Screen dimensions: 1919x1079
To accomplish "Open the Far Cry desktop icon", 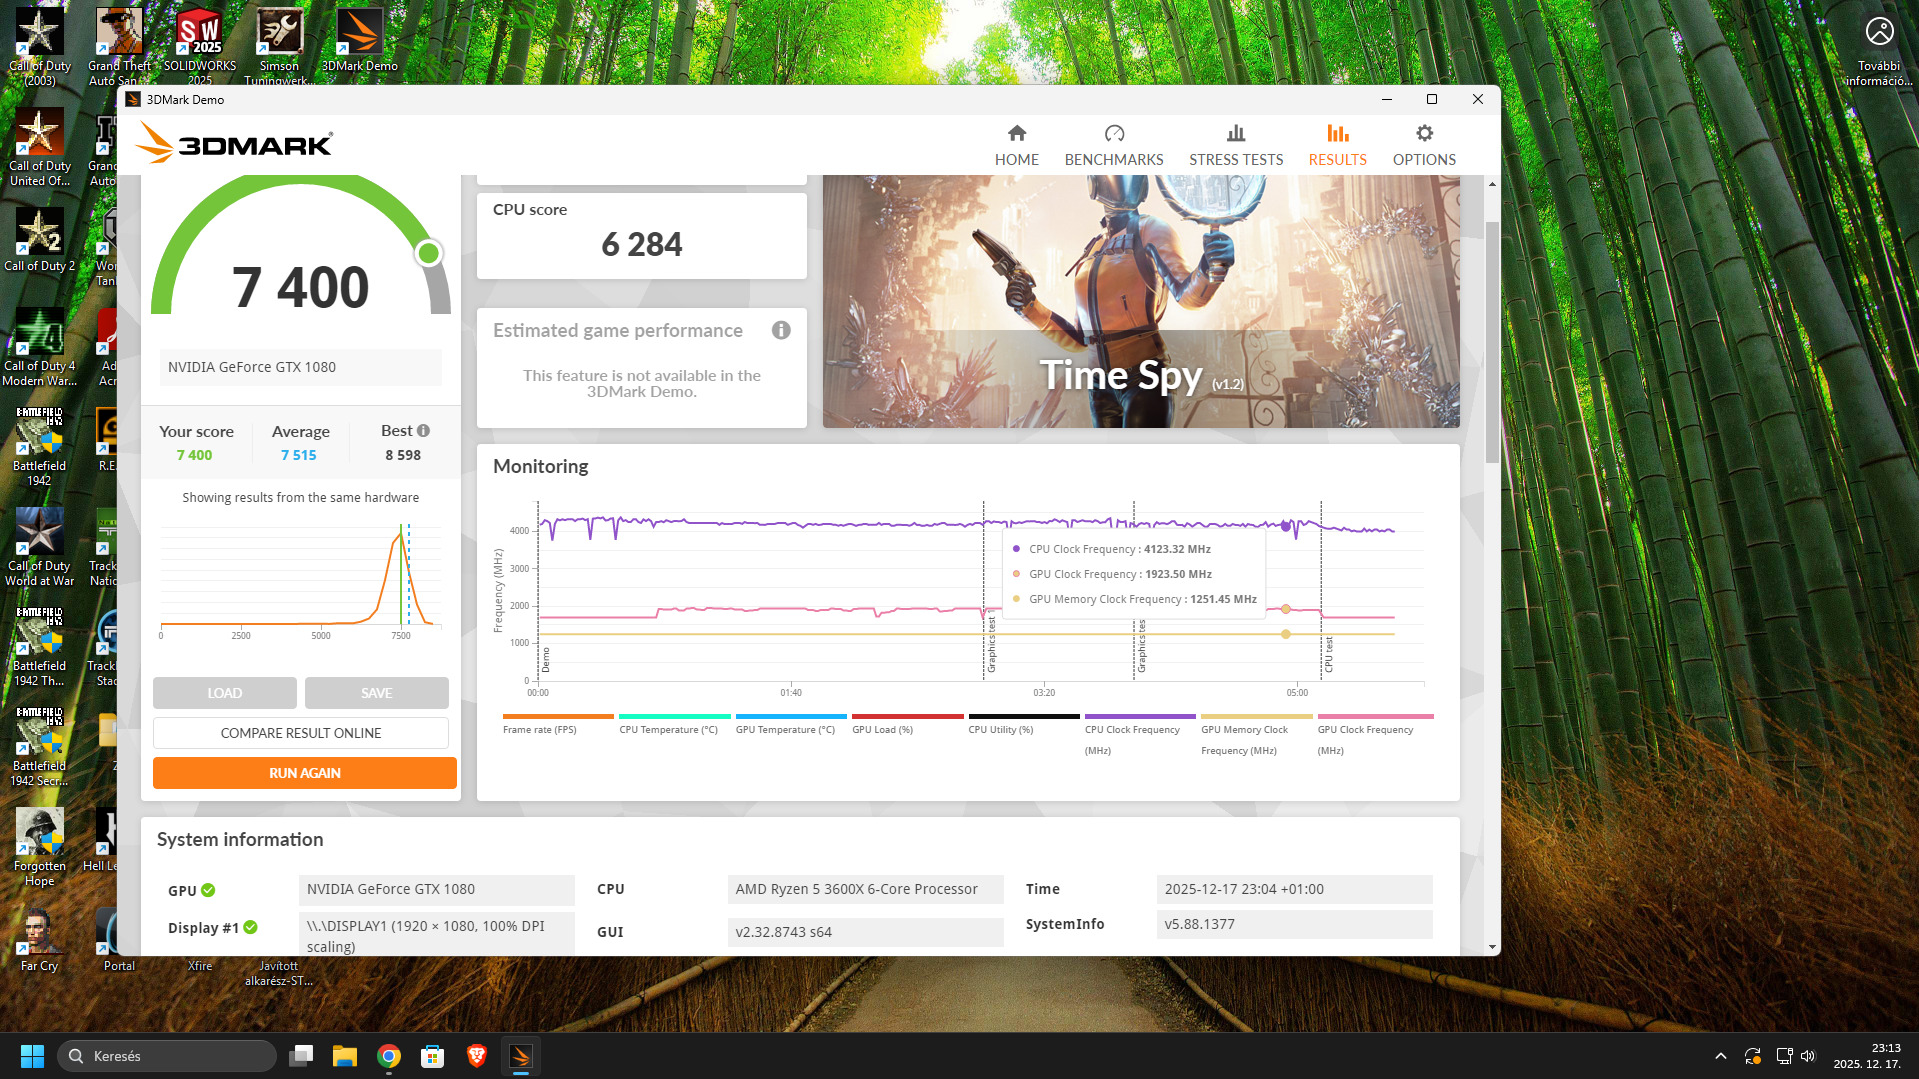I will point(40,940).
